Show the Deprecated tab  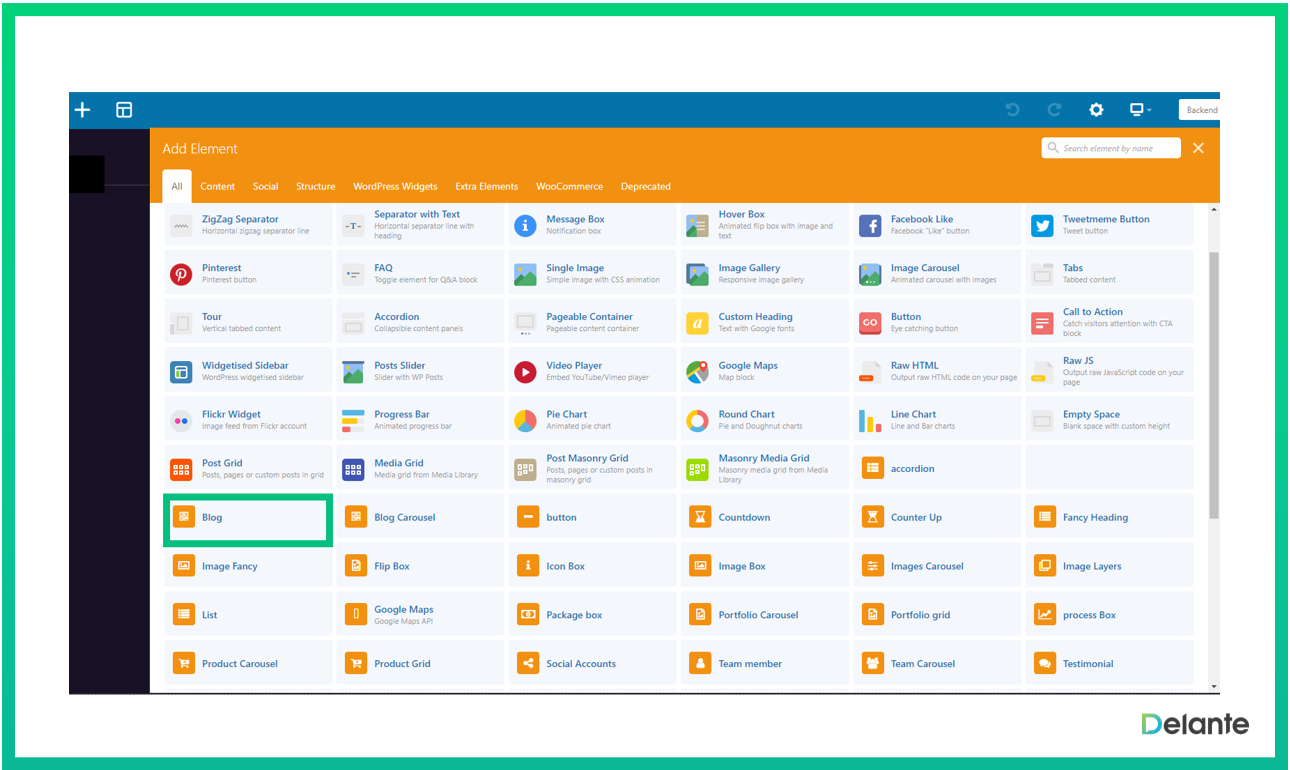pyautogui.click(x=645, y=186)
